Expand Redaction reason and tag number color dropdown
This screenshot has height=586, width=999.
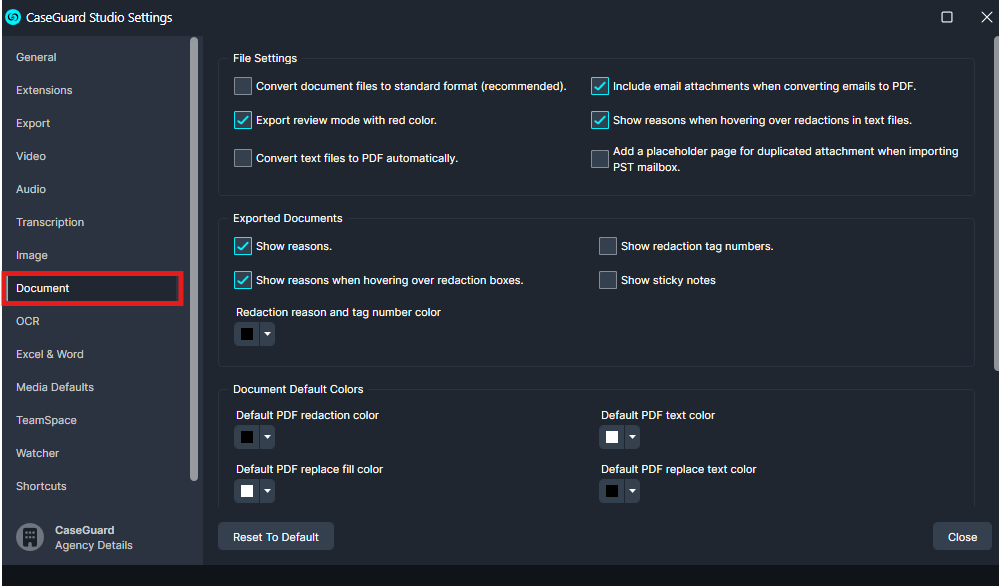click(x=267, y=334)
